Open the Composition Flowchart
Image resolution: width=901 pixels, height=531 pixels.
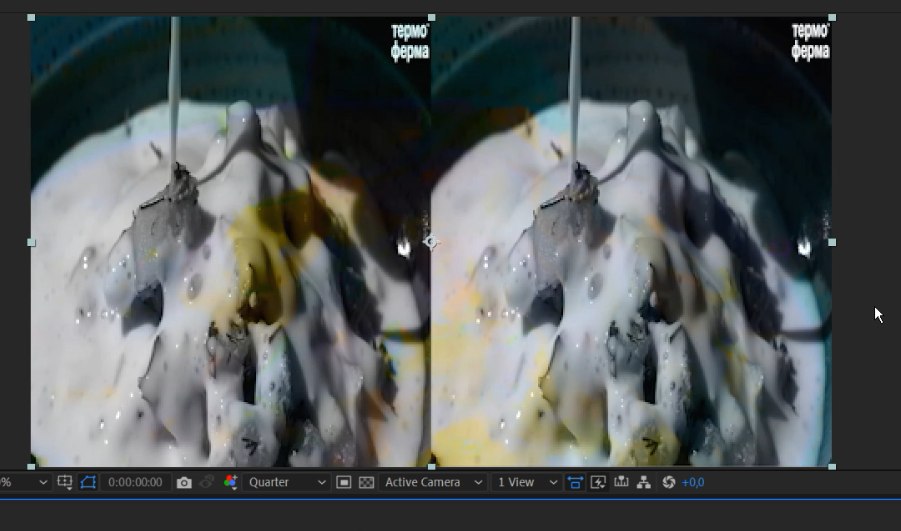pos(644,482)
